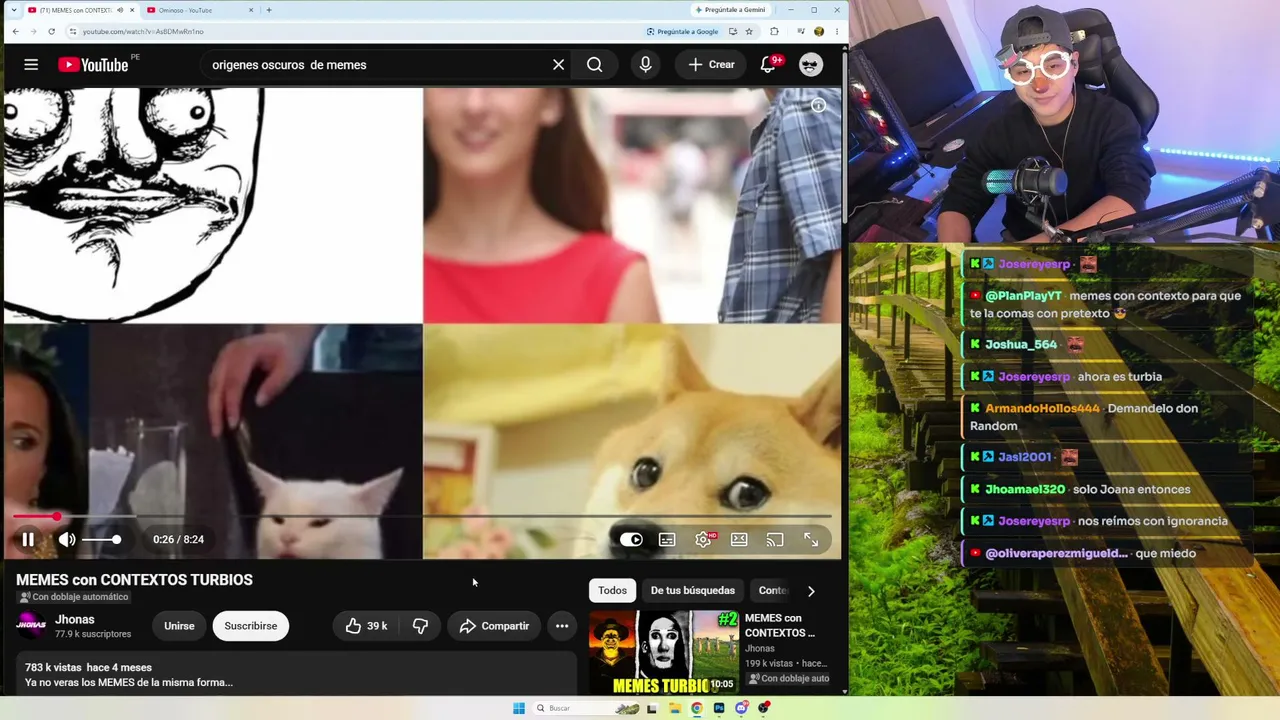Mute the video with the speaker icon
The width and height of the screenshot is (1280, 720).
coord(67,540)
